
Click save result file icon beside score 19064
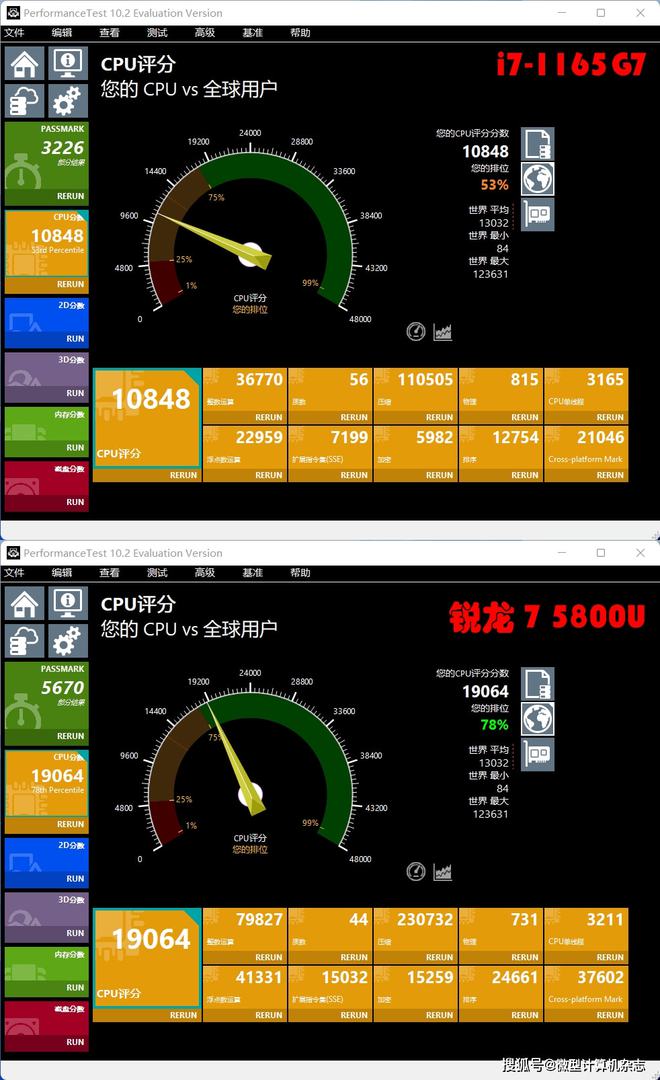537,684
